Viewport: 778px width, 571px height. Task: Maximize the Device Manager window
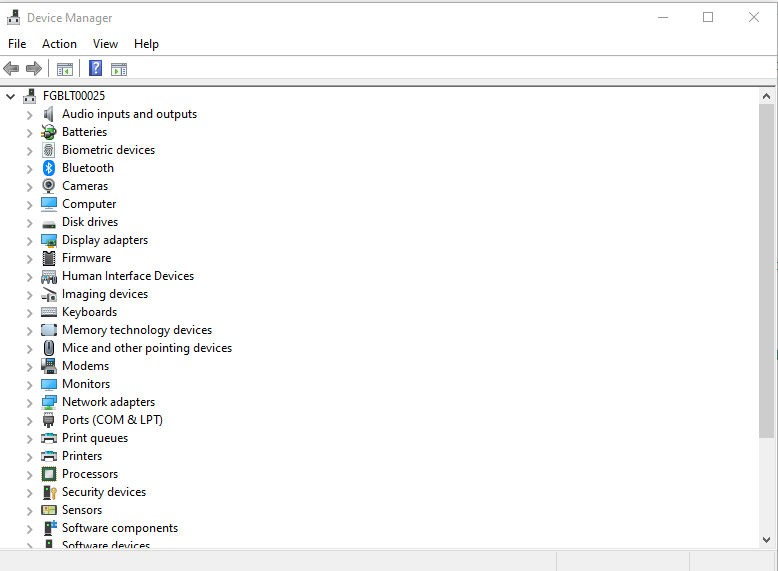pos(708,17)
